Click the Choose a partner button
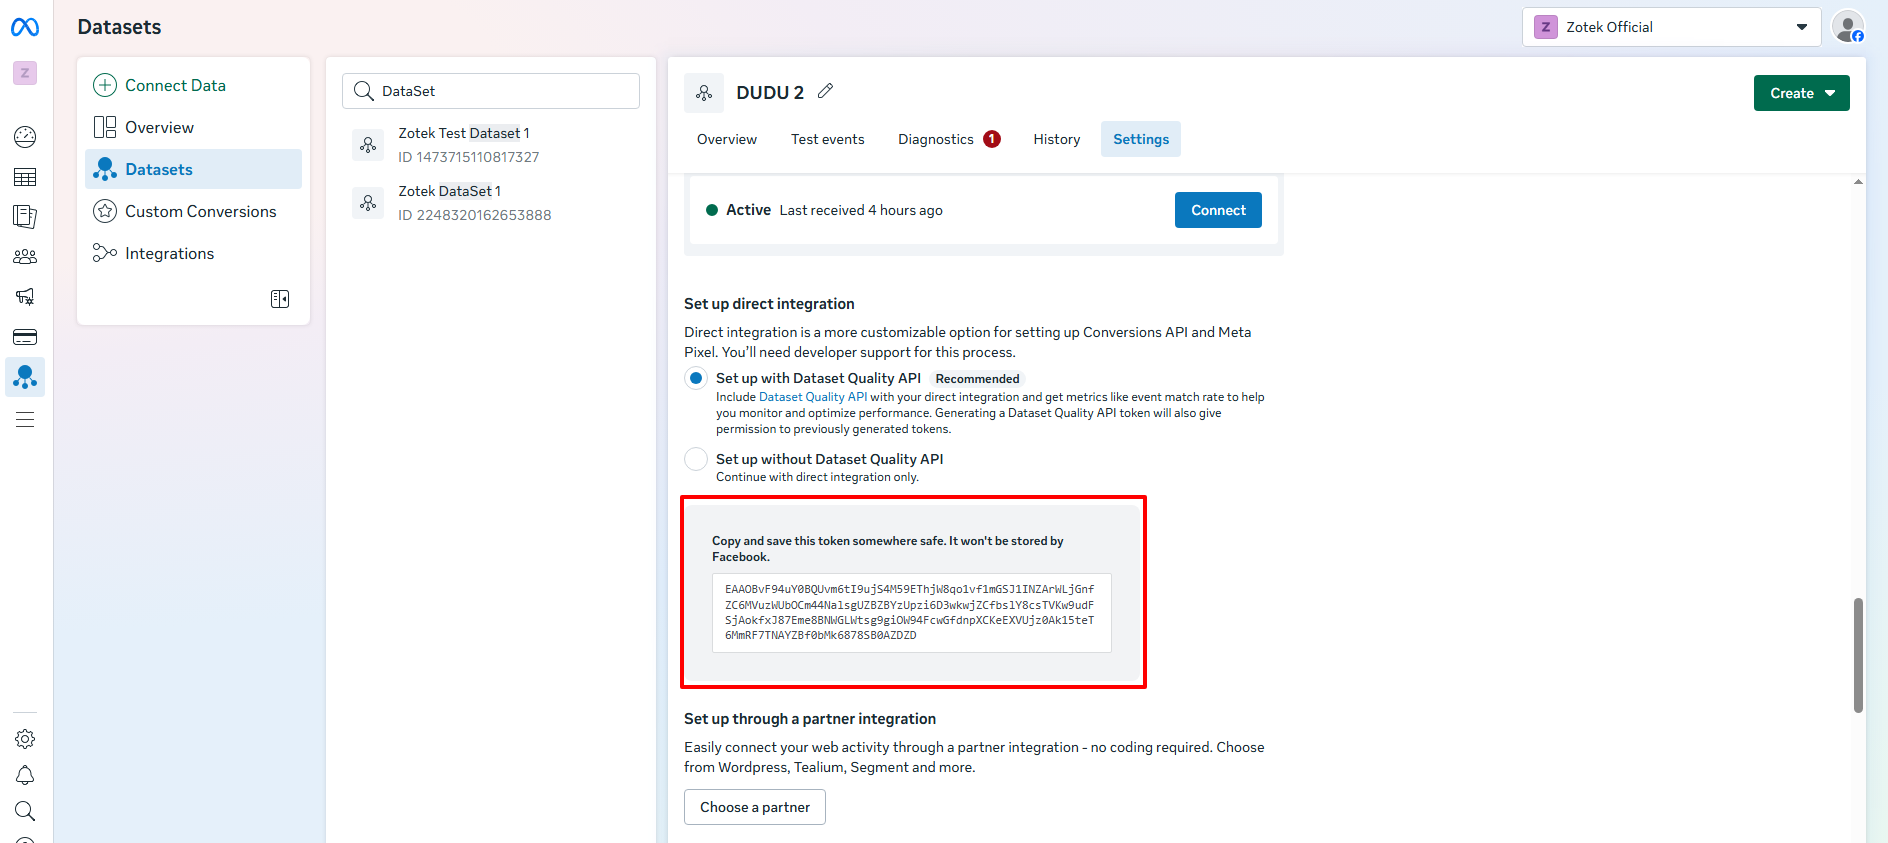Image resolution: width=1888 pixels, height=843 pixels. click(x=754, y=807)
